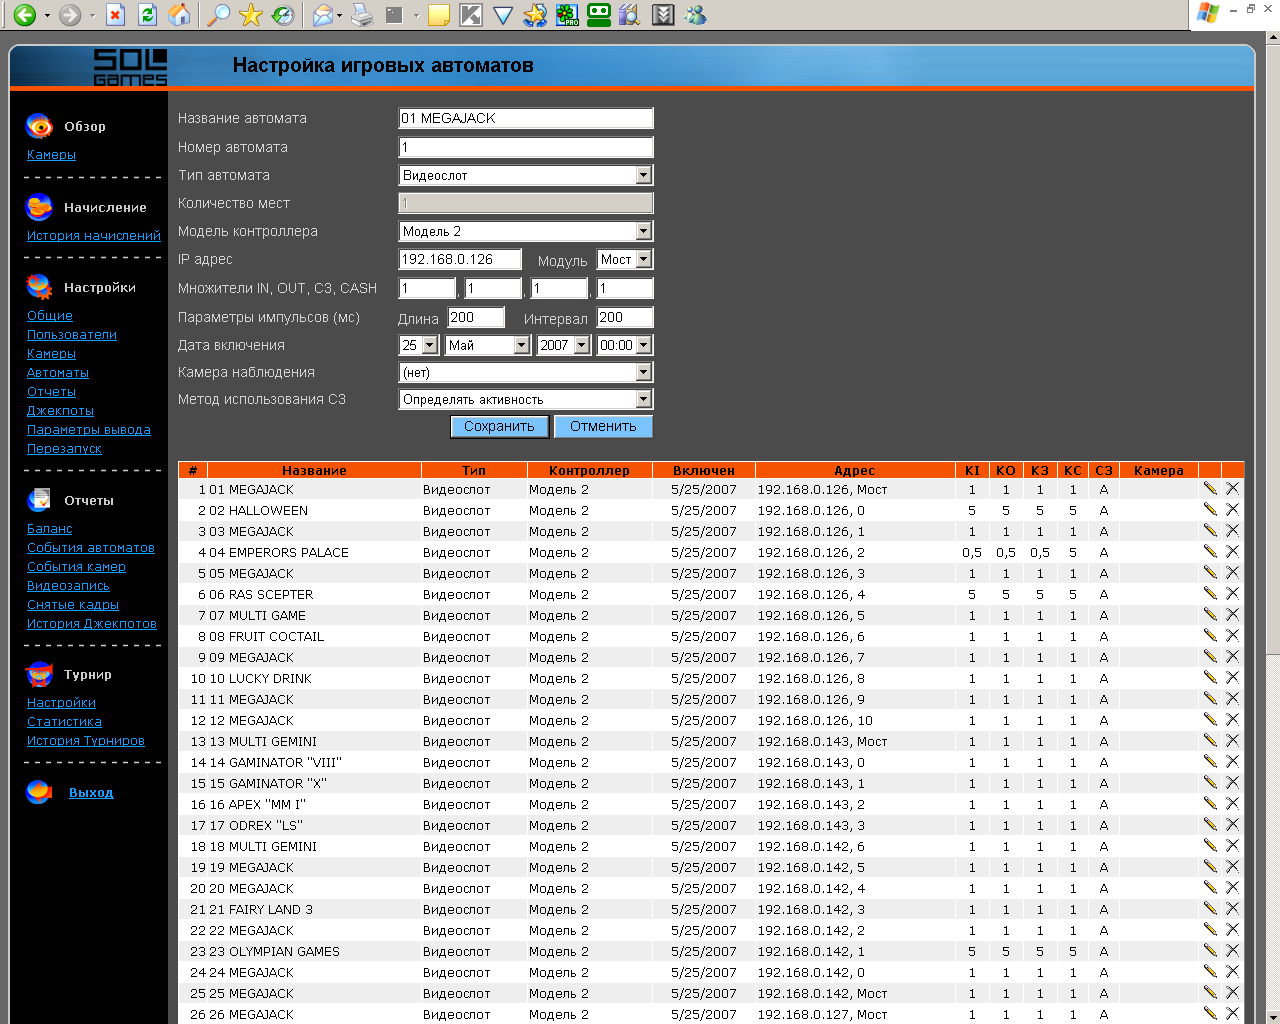1280x1024 pixels.
Task: Click the Сохранить button
Action: (499, 426)
